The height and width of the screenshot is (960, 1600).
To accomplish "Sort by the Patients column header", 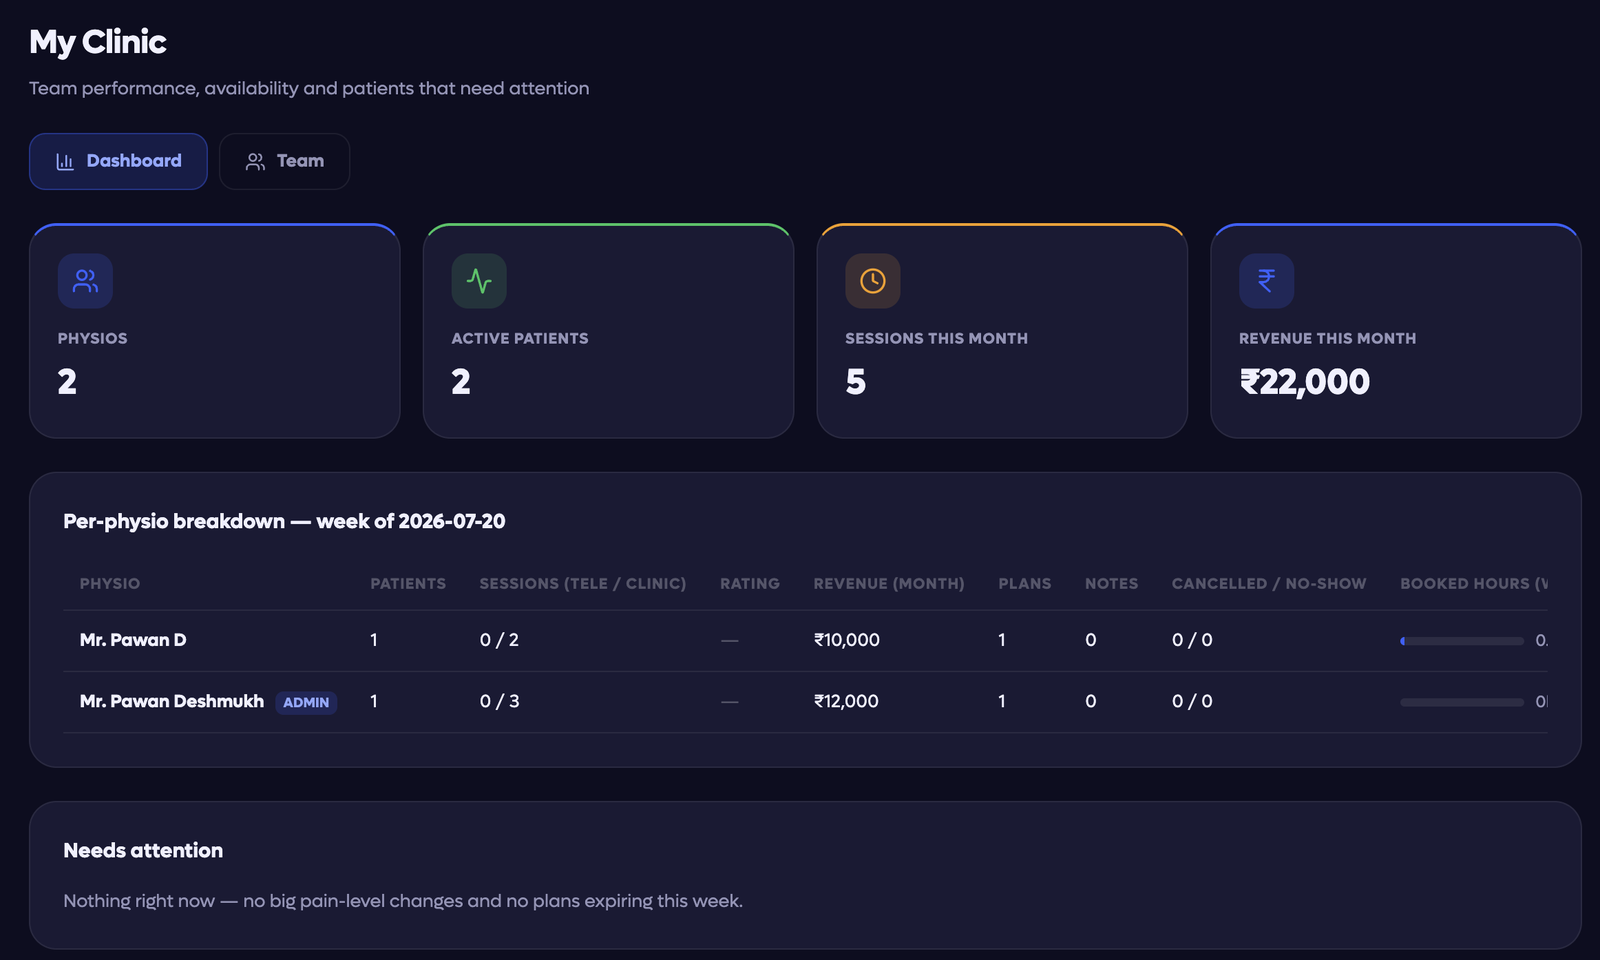I will (408, 583).
